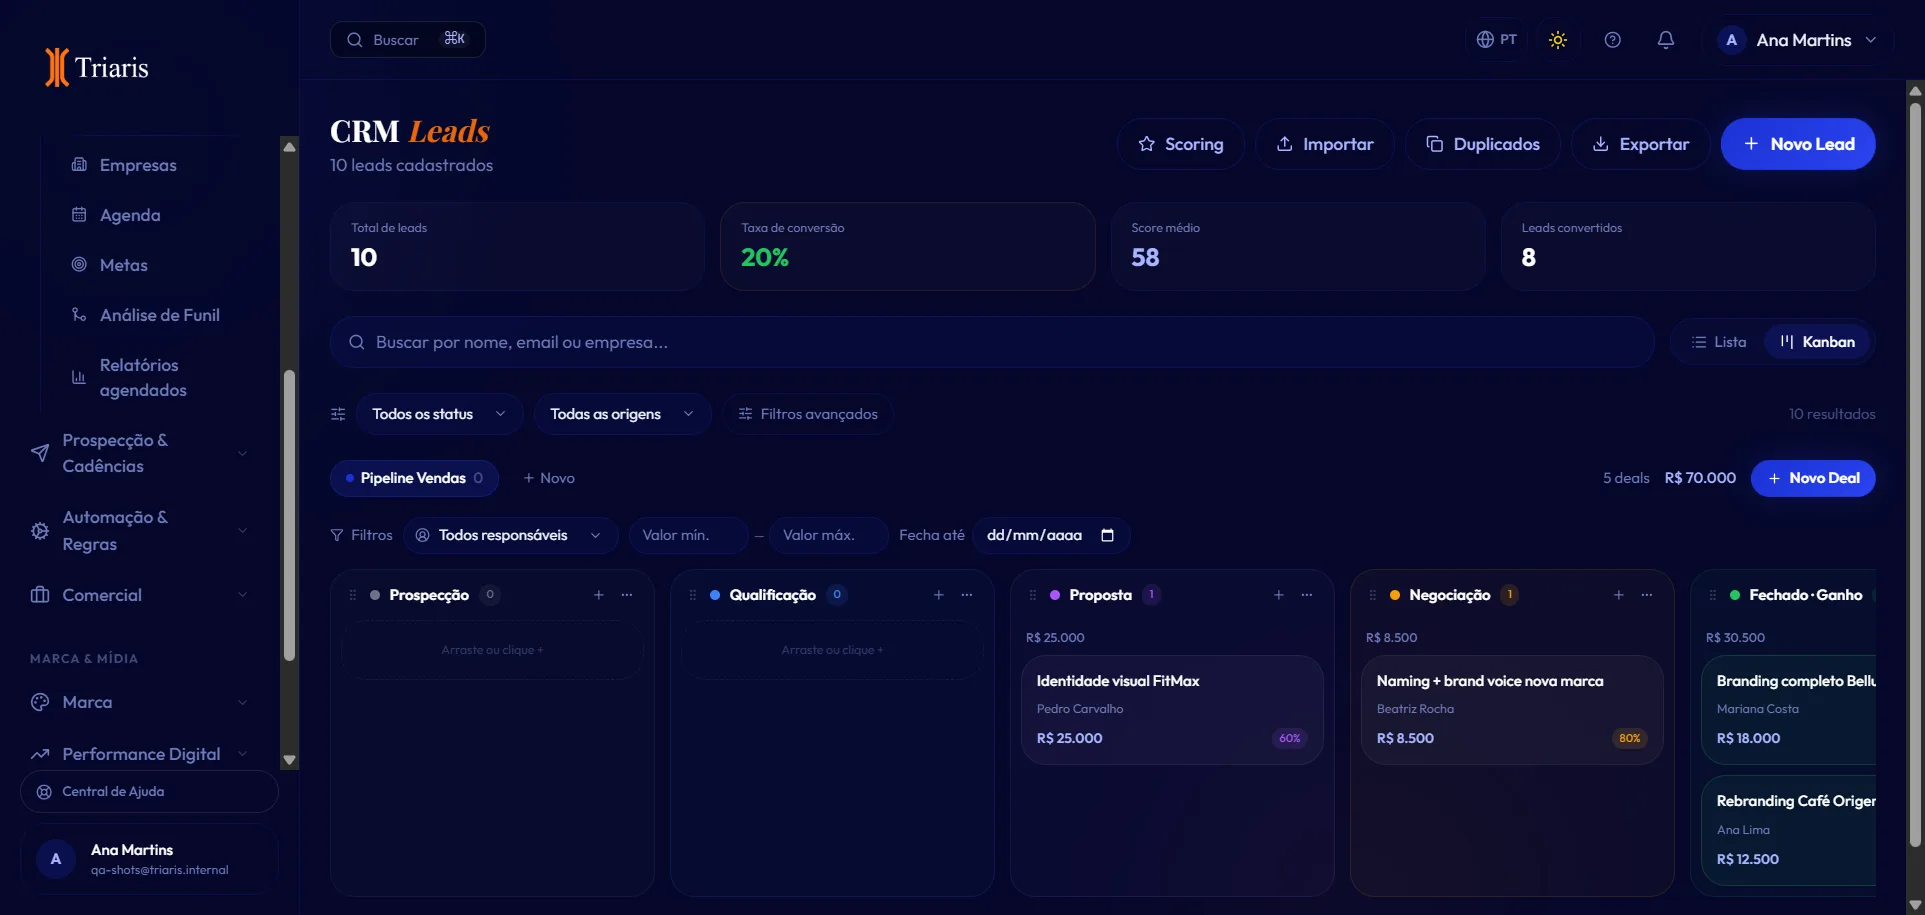This screenshot has width=1925, height=915.
Task: Click the Filtros funnel icon
Action: tap(337, 535)
